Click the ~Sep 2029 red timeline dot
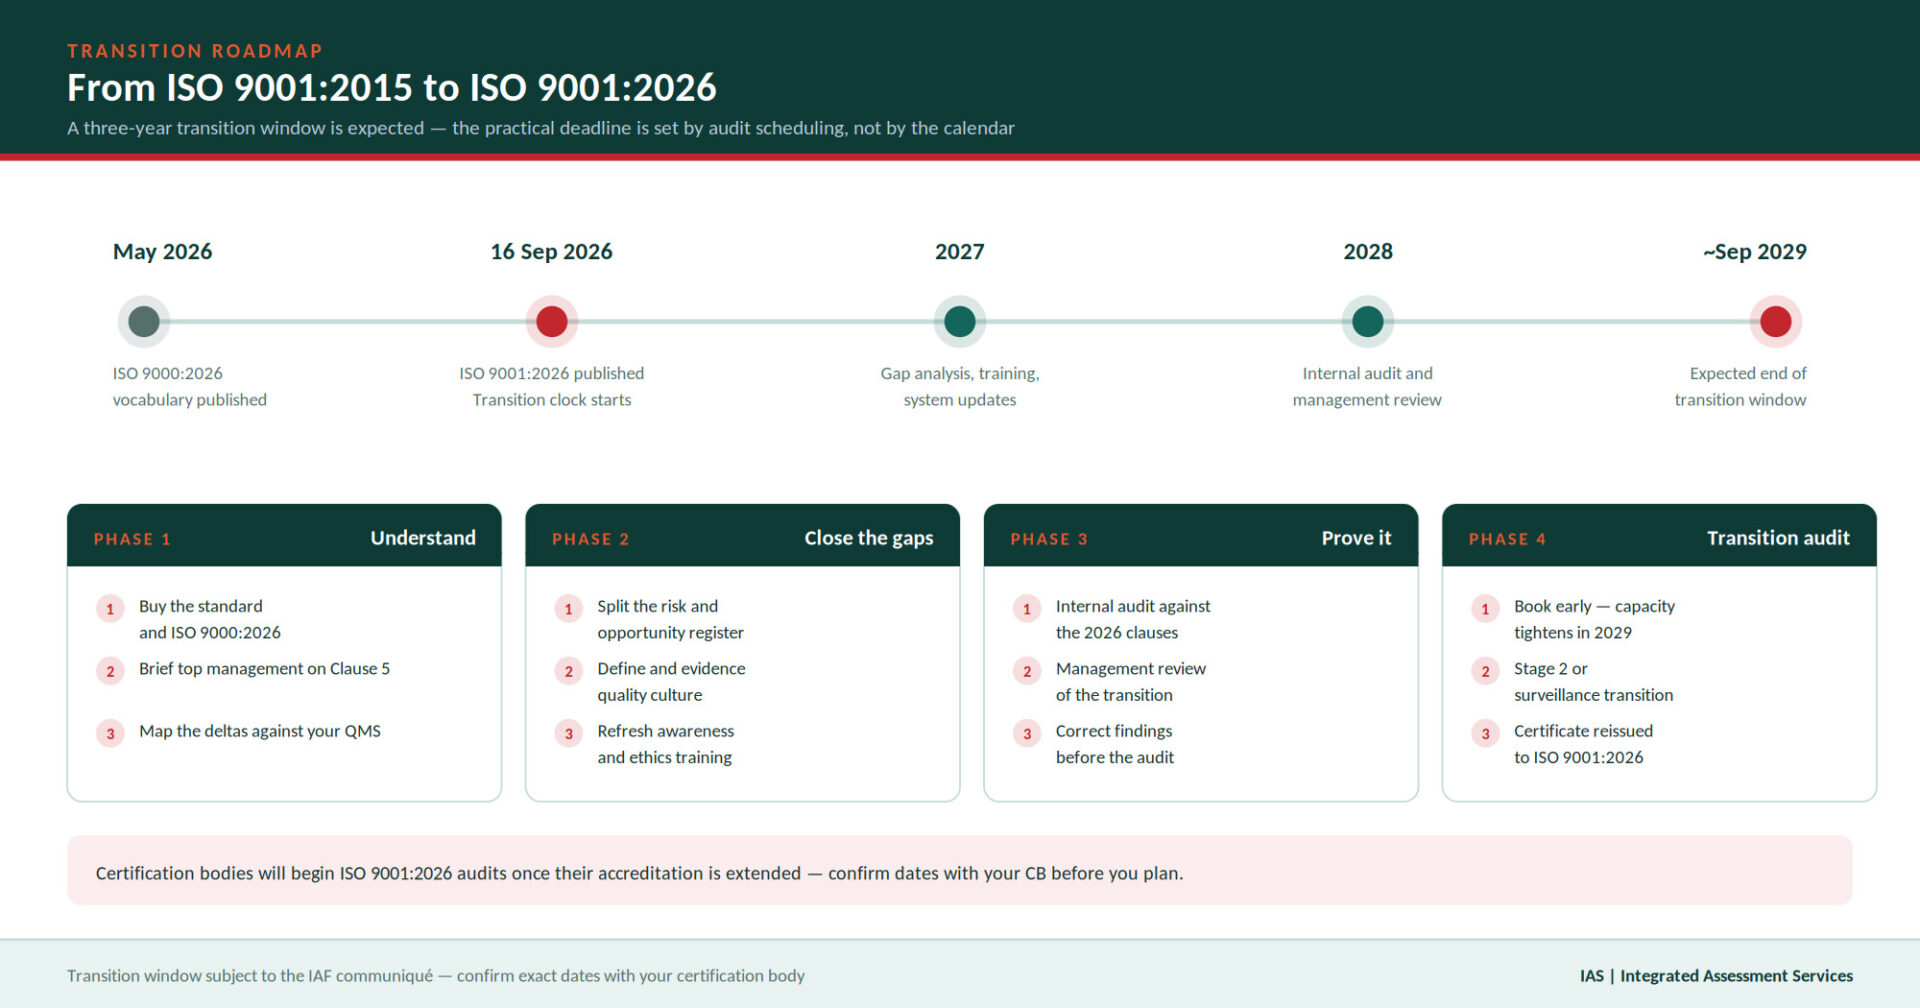The height and width of the screenshot is (1008, 1920). pyautogui.click(x=1776, y=322)
